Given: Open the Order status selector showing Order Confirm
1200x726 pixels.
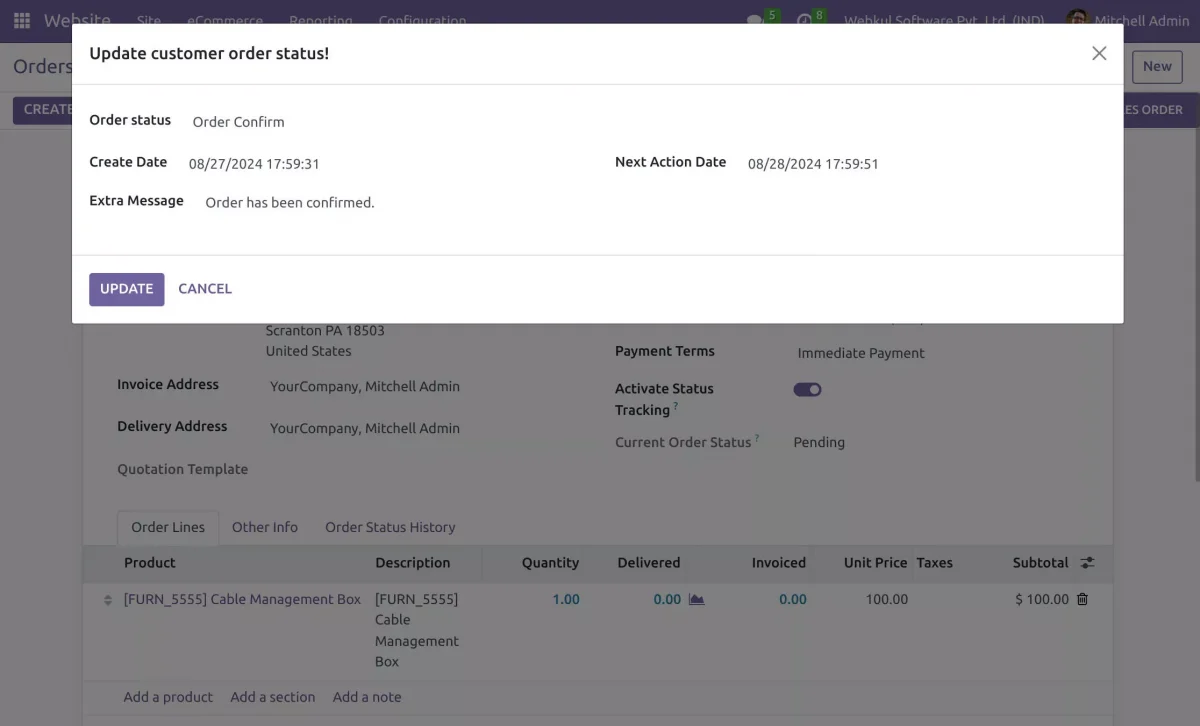Looking at the screenshot, I should click(x=238, y=121).
